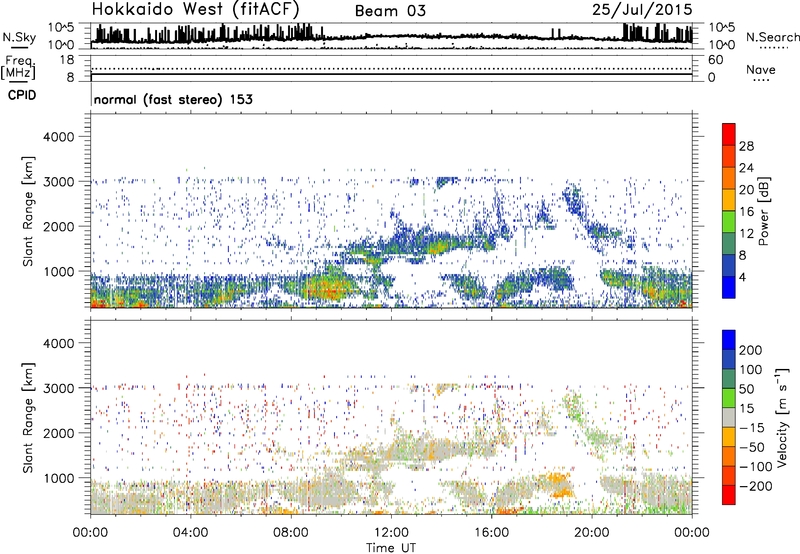Select the yellow-orange 16–20 dB Power colorbar segment
This screenshot has height=554, width=800.
(729, 199)
